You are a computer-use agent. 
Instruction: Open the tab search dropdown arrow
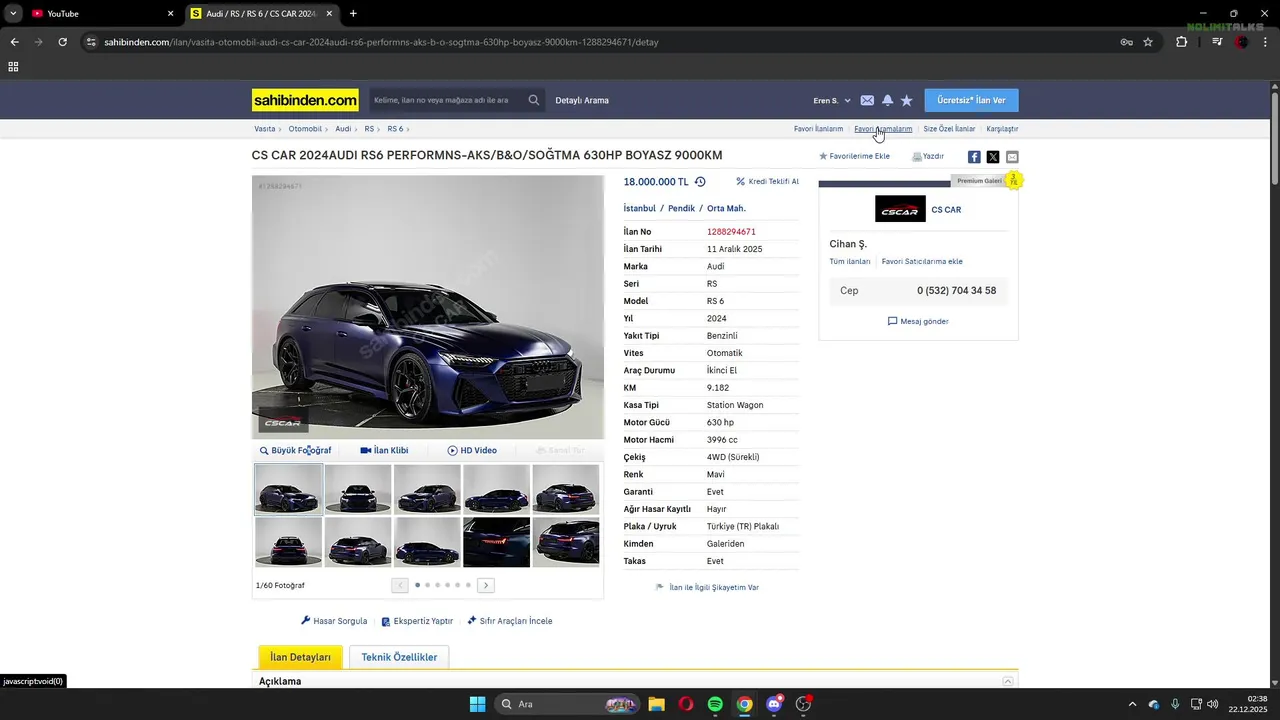[13, 14]
